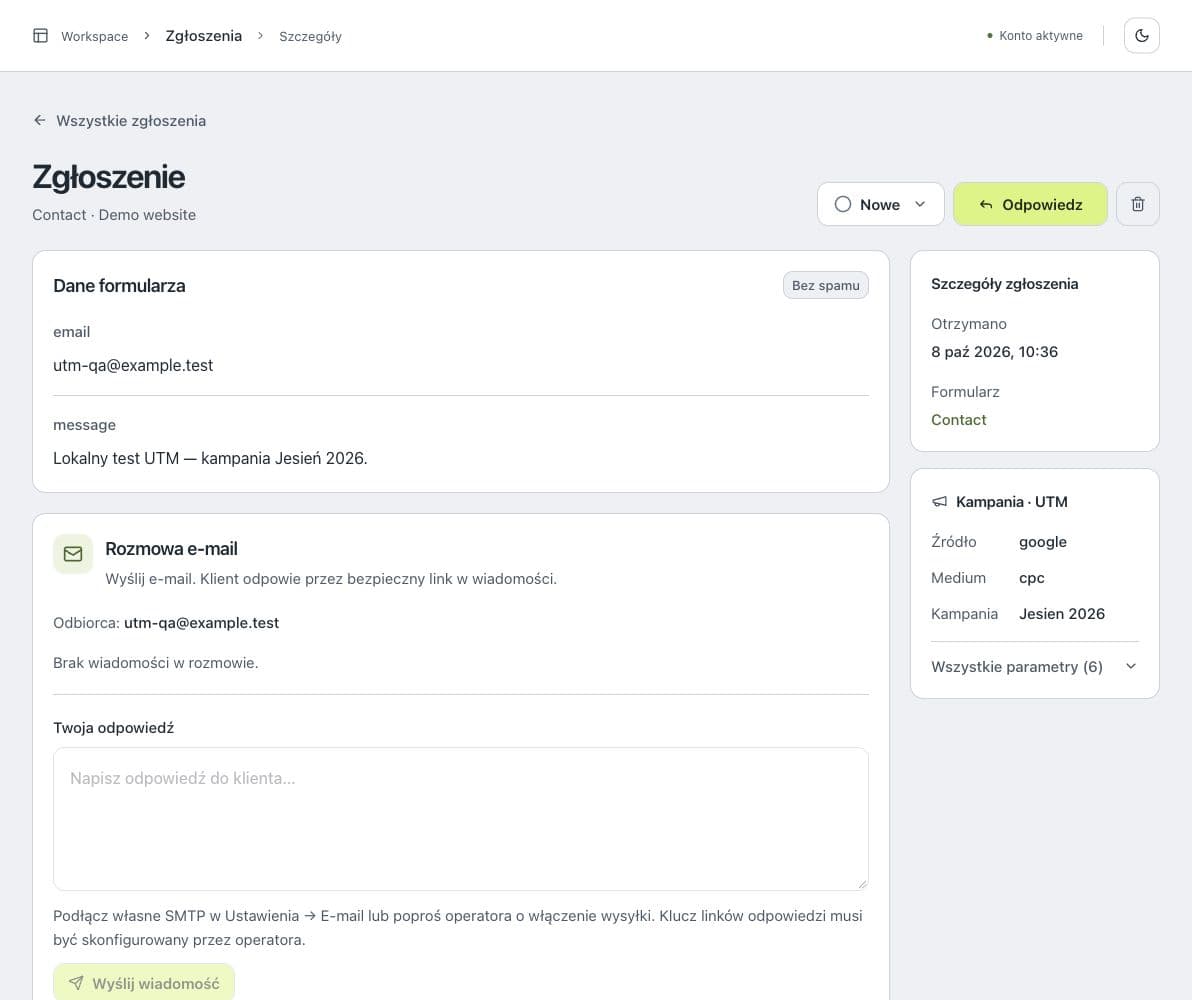This screenshot has width=1192, height=1000.
Task: Click the received date 8 paź 2026, 10:36
Action: [994, 352]
